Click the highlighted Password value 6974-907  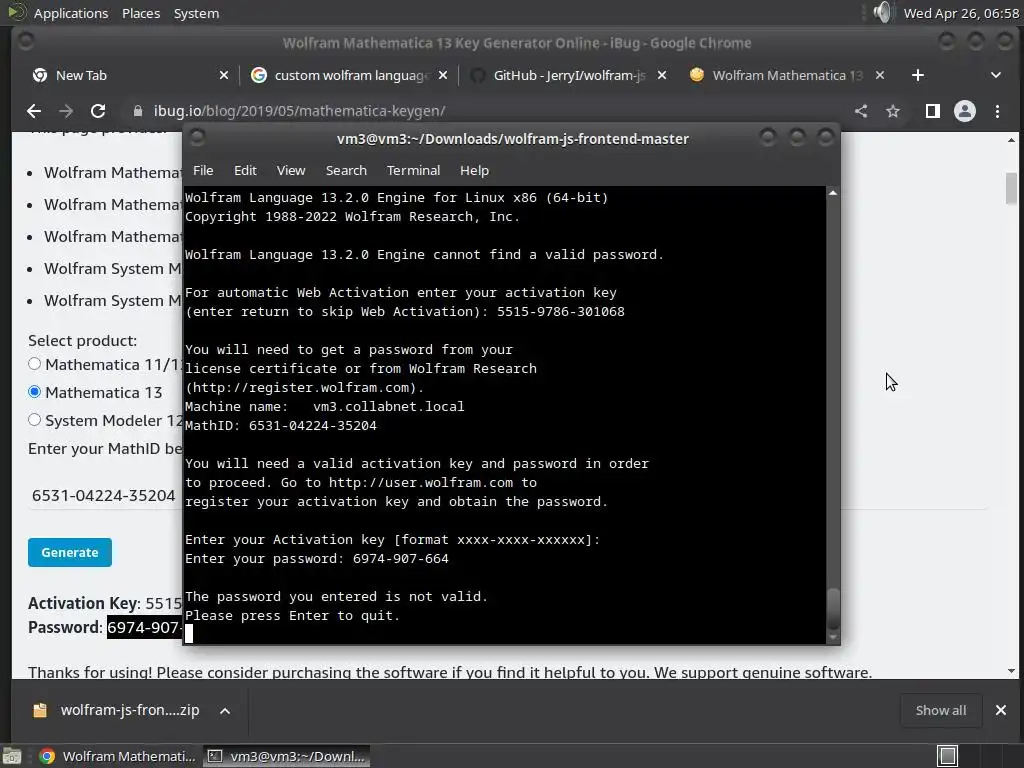144,628
